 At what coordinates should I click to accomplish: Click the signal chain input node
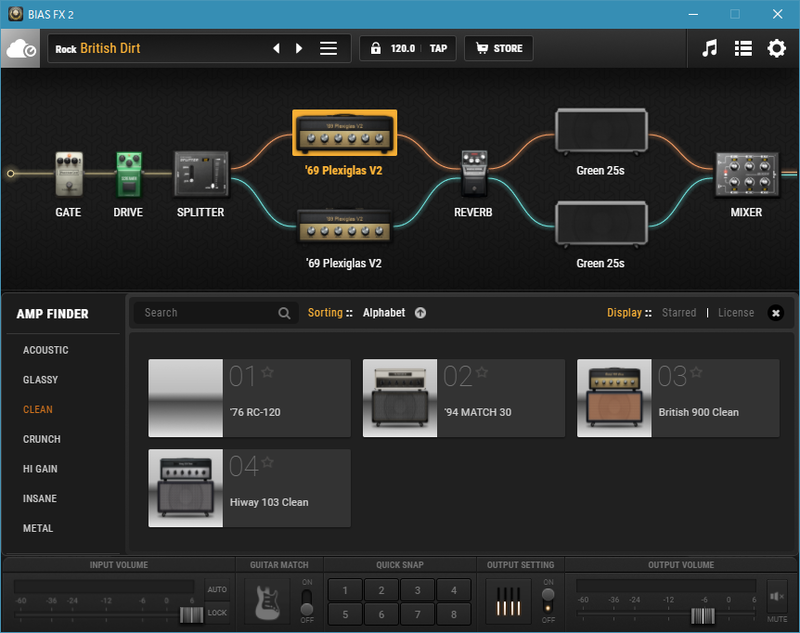(x=11, y=174)
